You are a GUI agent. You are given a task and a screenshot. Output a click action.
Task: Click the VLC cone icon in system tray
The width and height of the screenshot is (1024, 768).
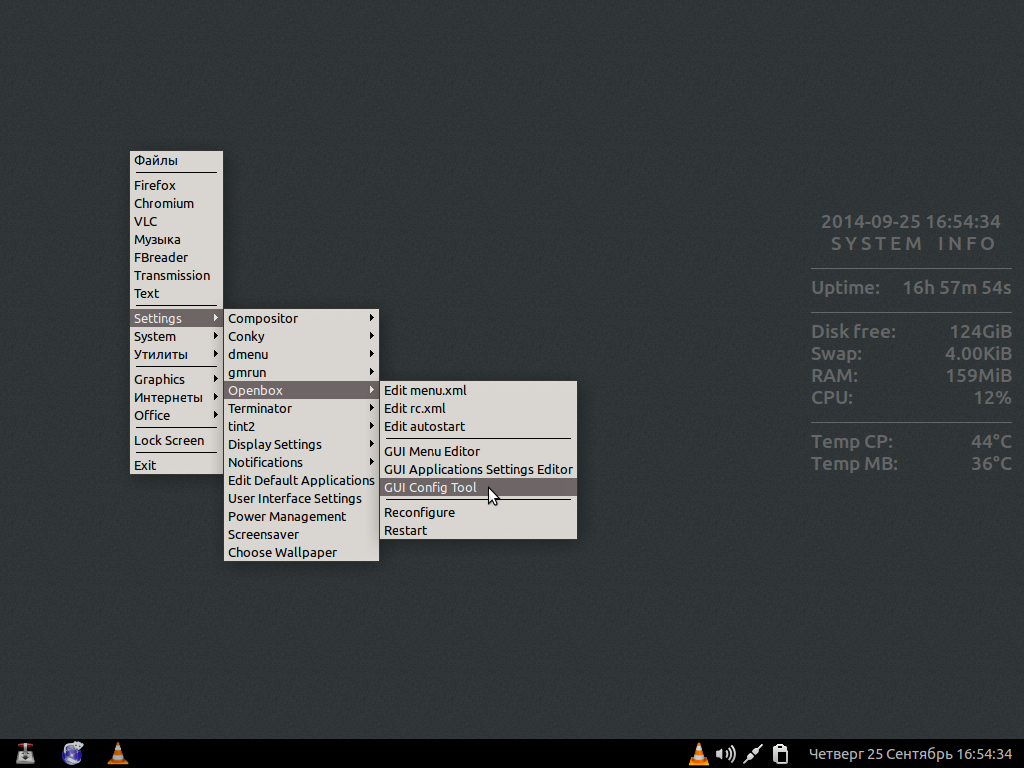tap(700, 753)
